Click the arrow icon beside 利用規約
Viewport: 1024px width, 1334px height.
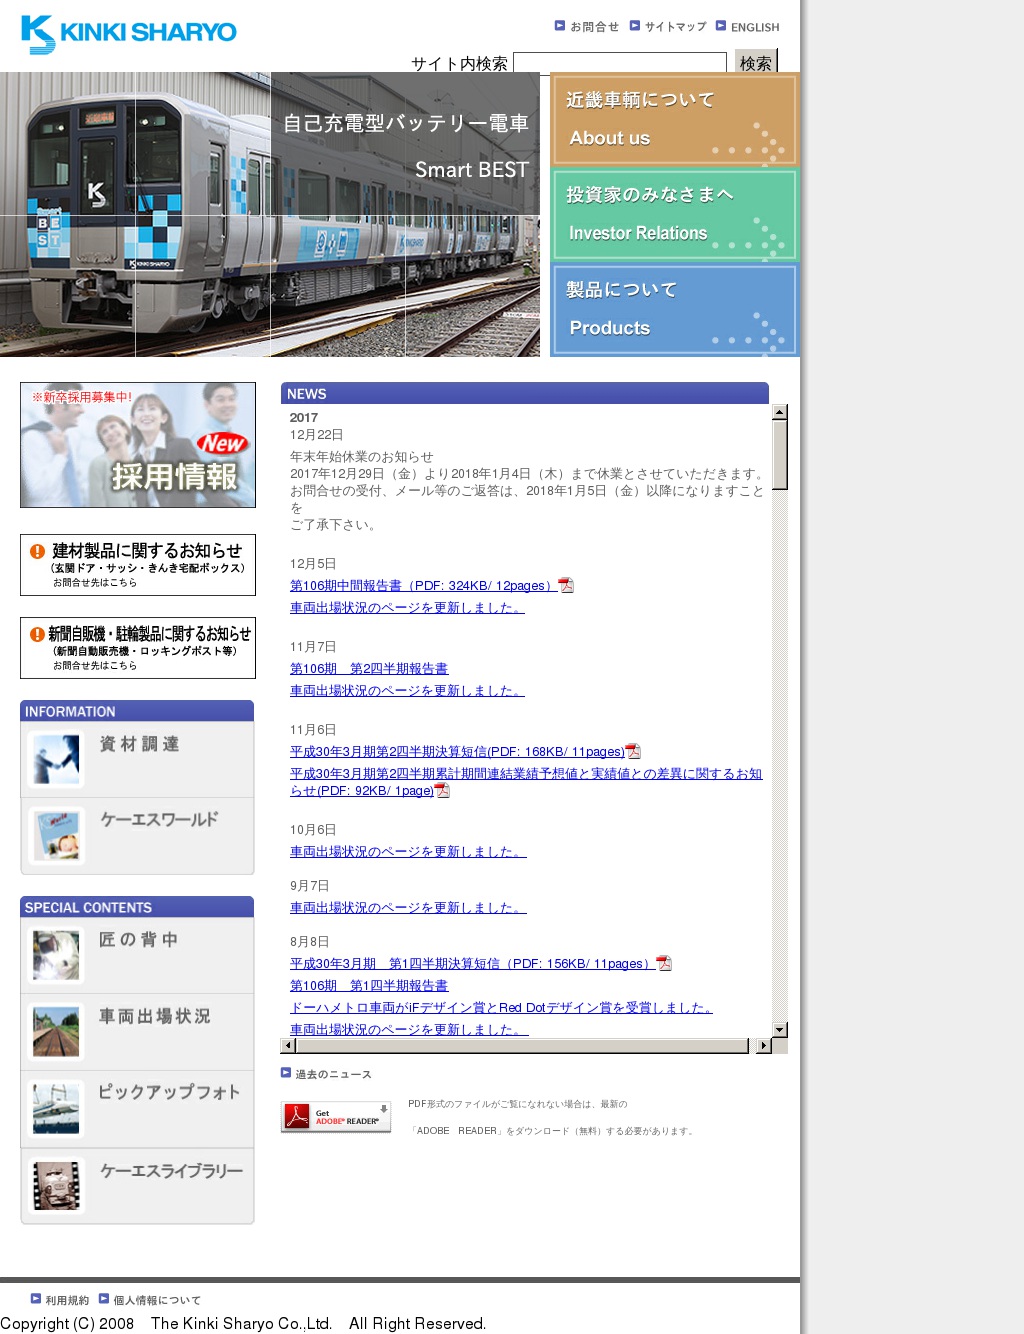36,1299
